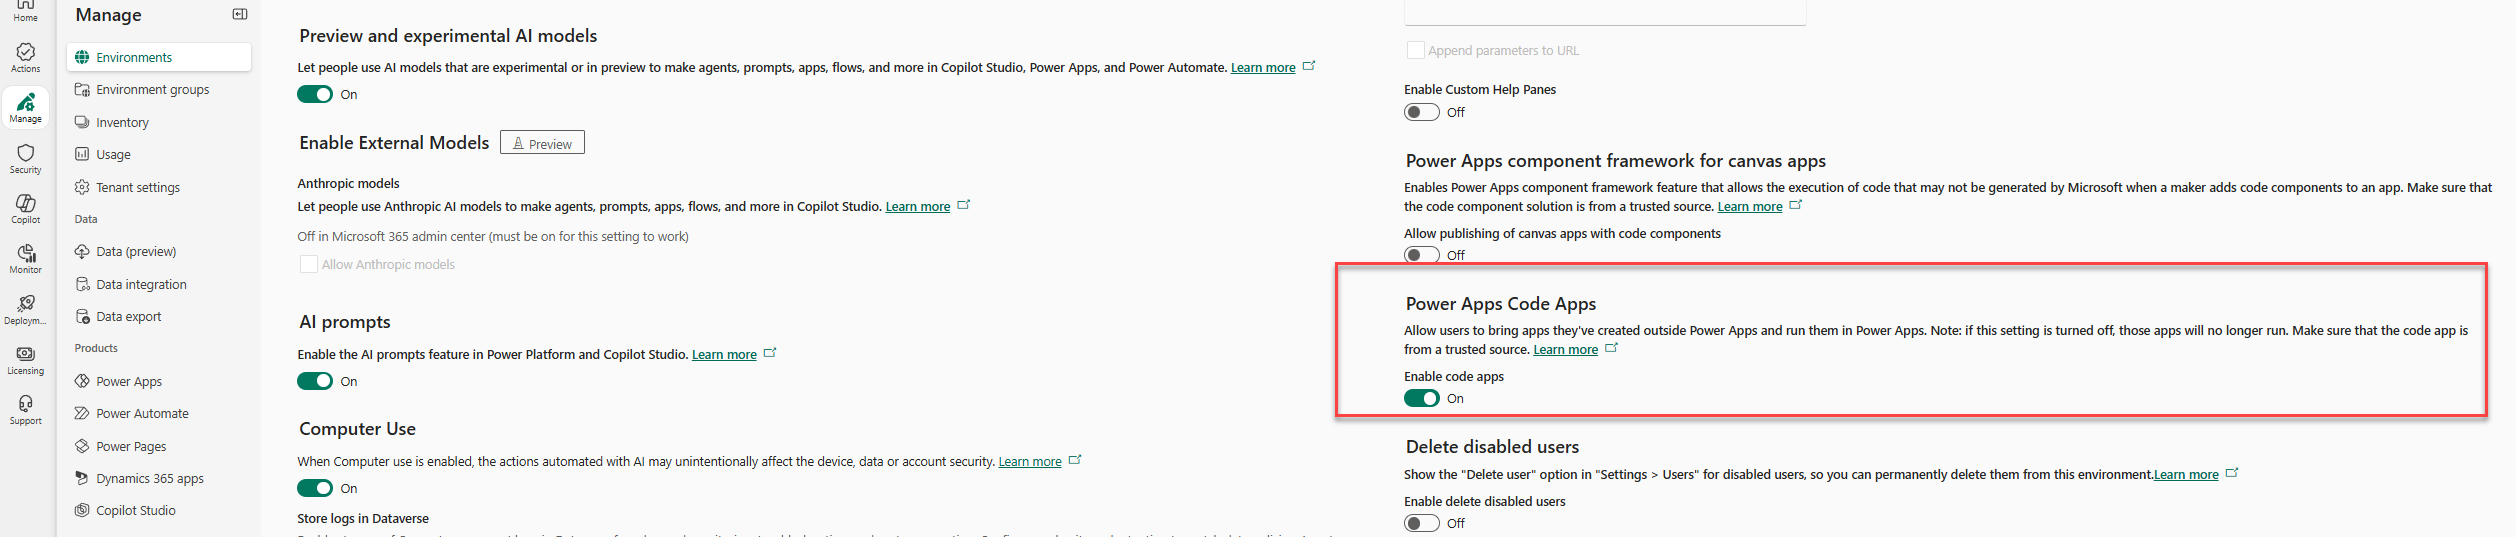Image resolution: width=2516 pixels, height=537 pixels.
Task: Select Environment groups in Manage menu
Action: 152,90
